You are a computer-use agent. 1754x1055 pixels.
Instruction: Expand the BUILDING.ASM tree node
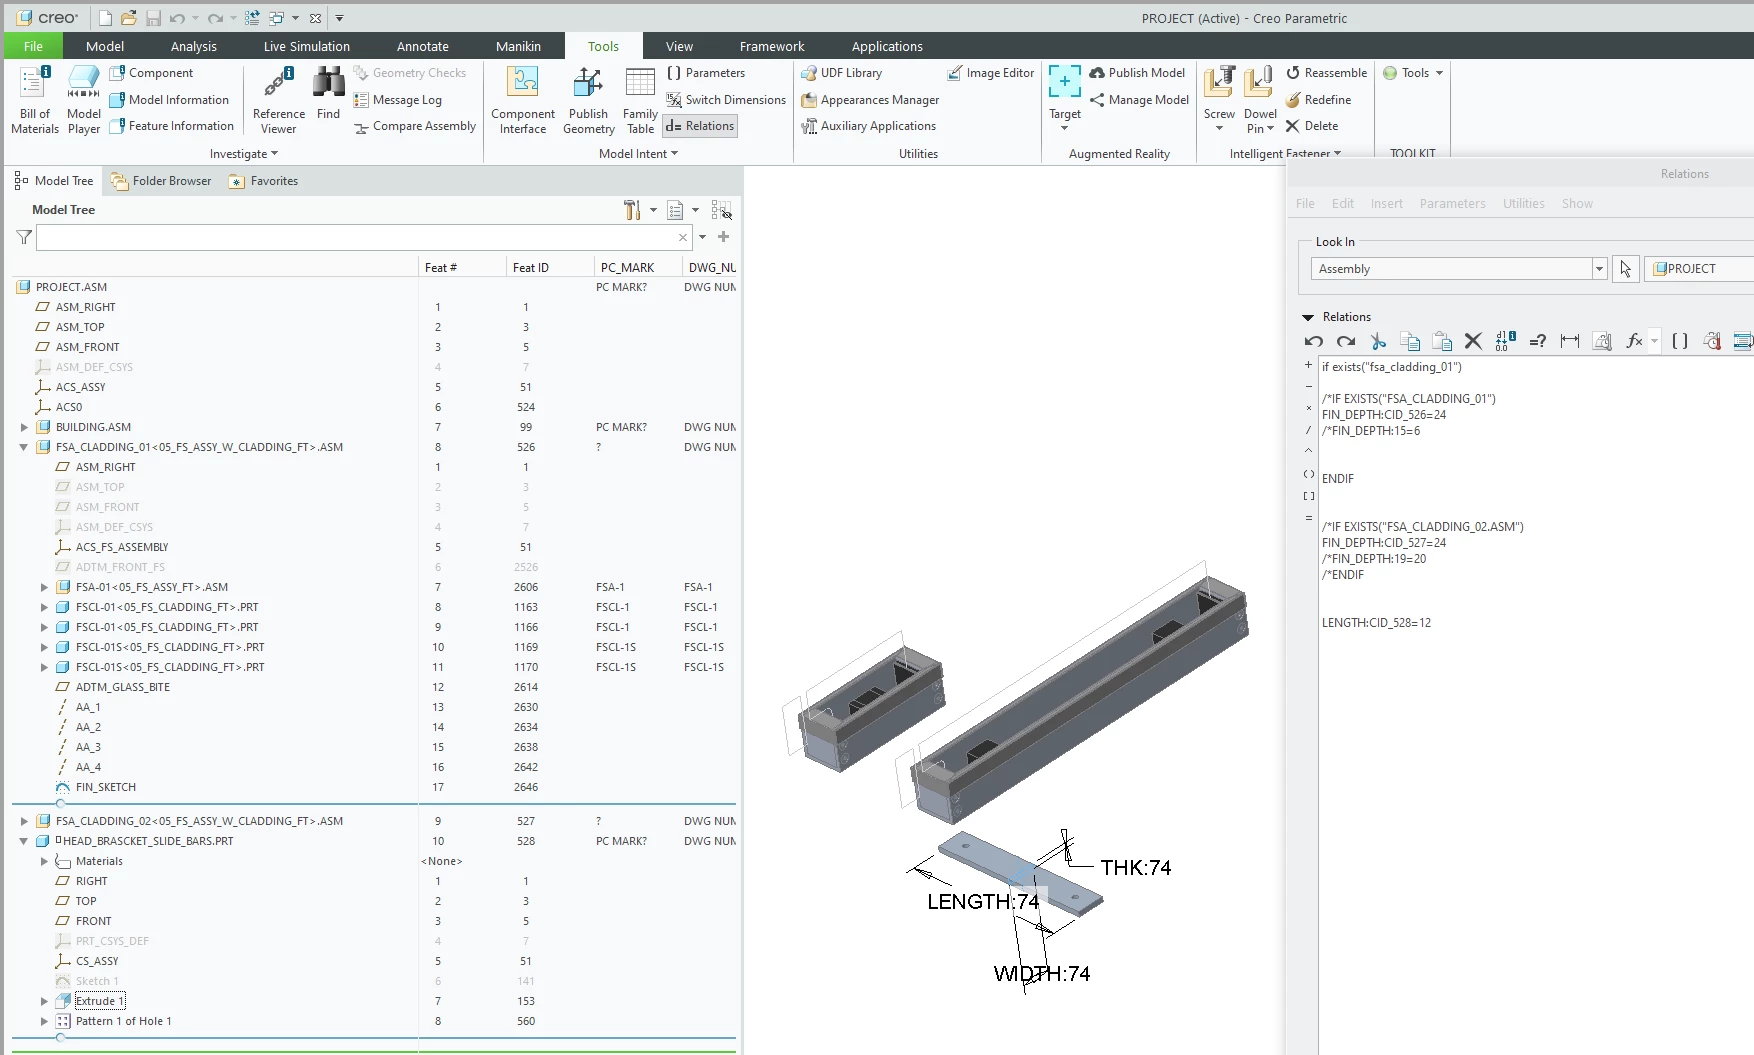(24, 427)
